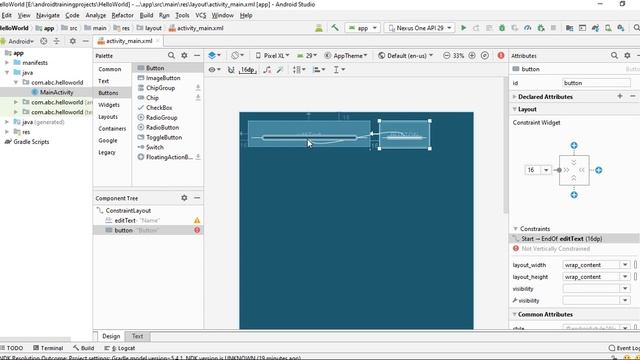Open Nexus One API 29 device dropdown
The height and width of the screenshot is (360, 640).
point(420,28)
